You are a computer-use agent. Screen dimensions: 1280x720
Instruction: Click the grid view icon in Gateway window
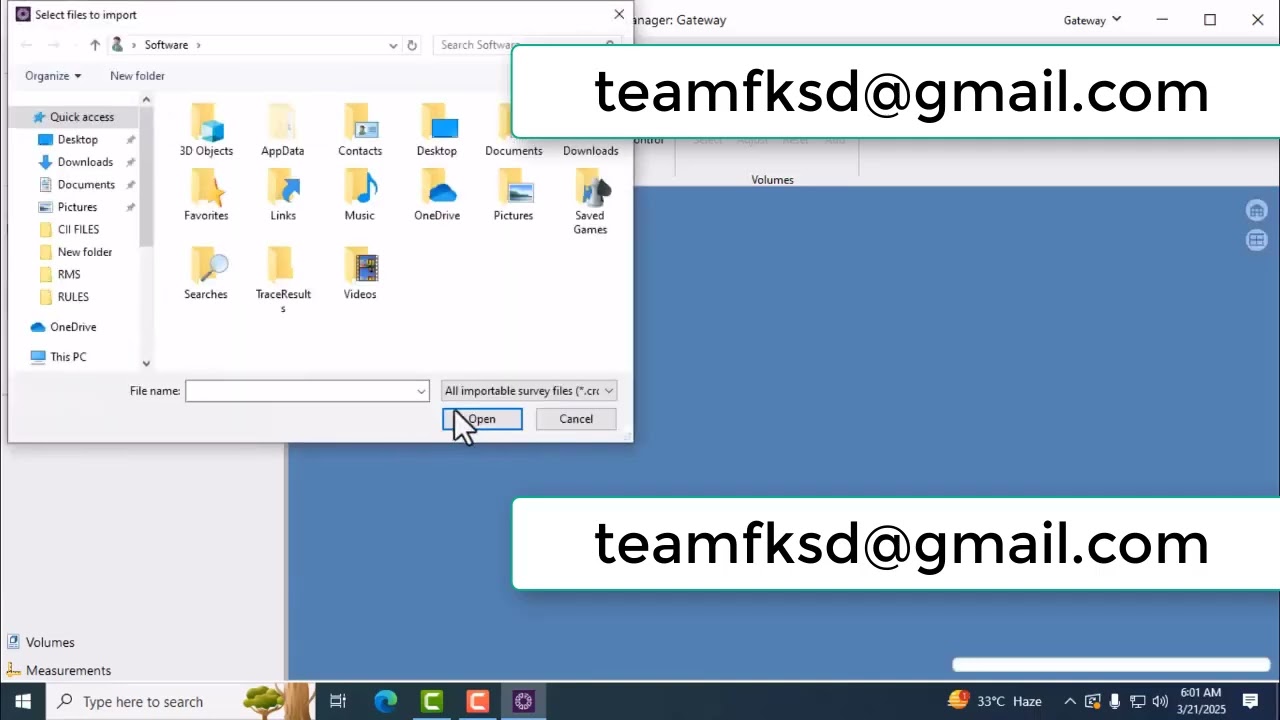(x=1257, y=210)
